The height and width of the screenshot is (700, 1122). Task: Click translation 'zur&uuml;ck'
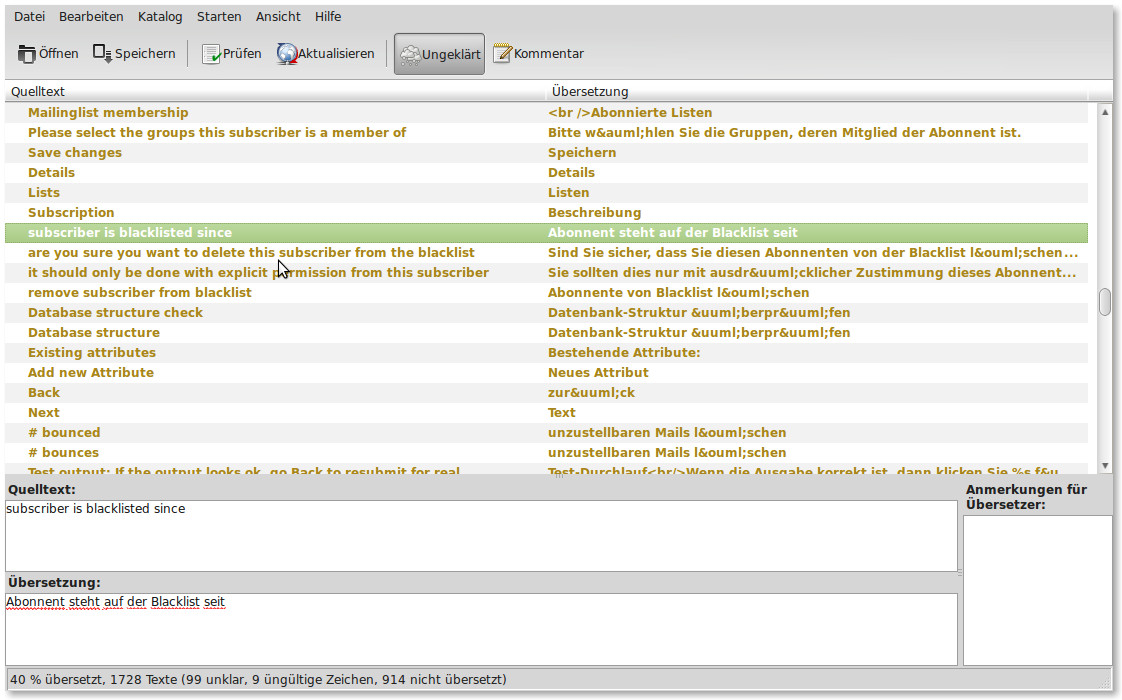click(591, 393)
